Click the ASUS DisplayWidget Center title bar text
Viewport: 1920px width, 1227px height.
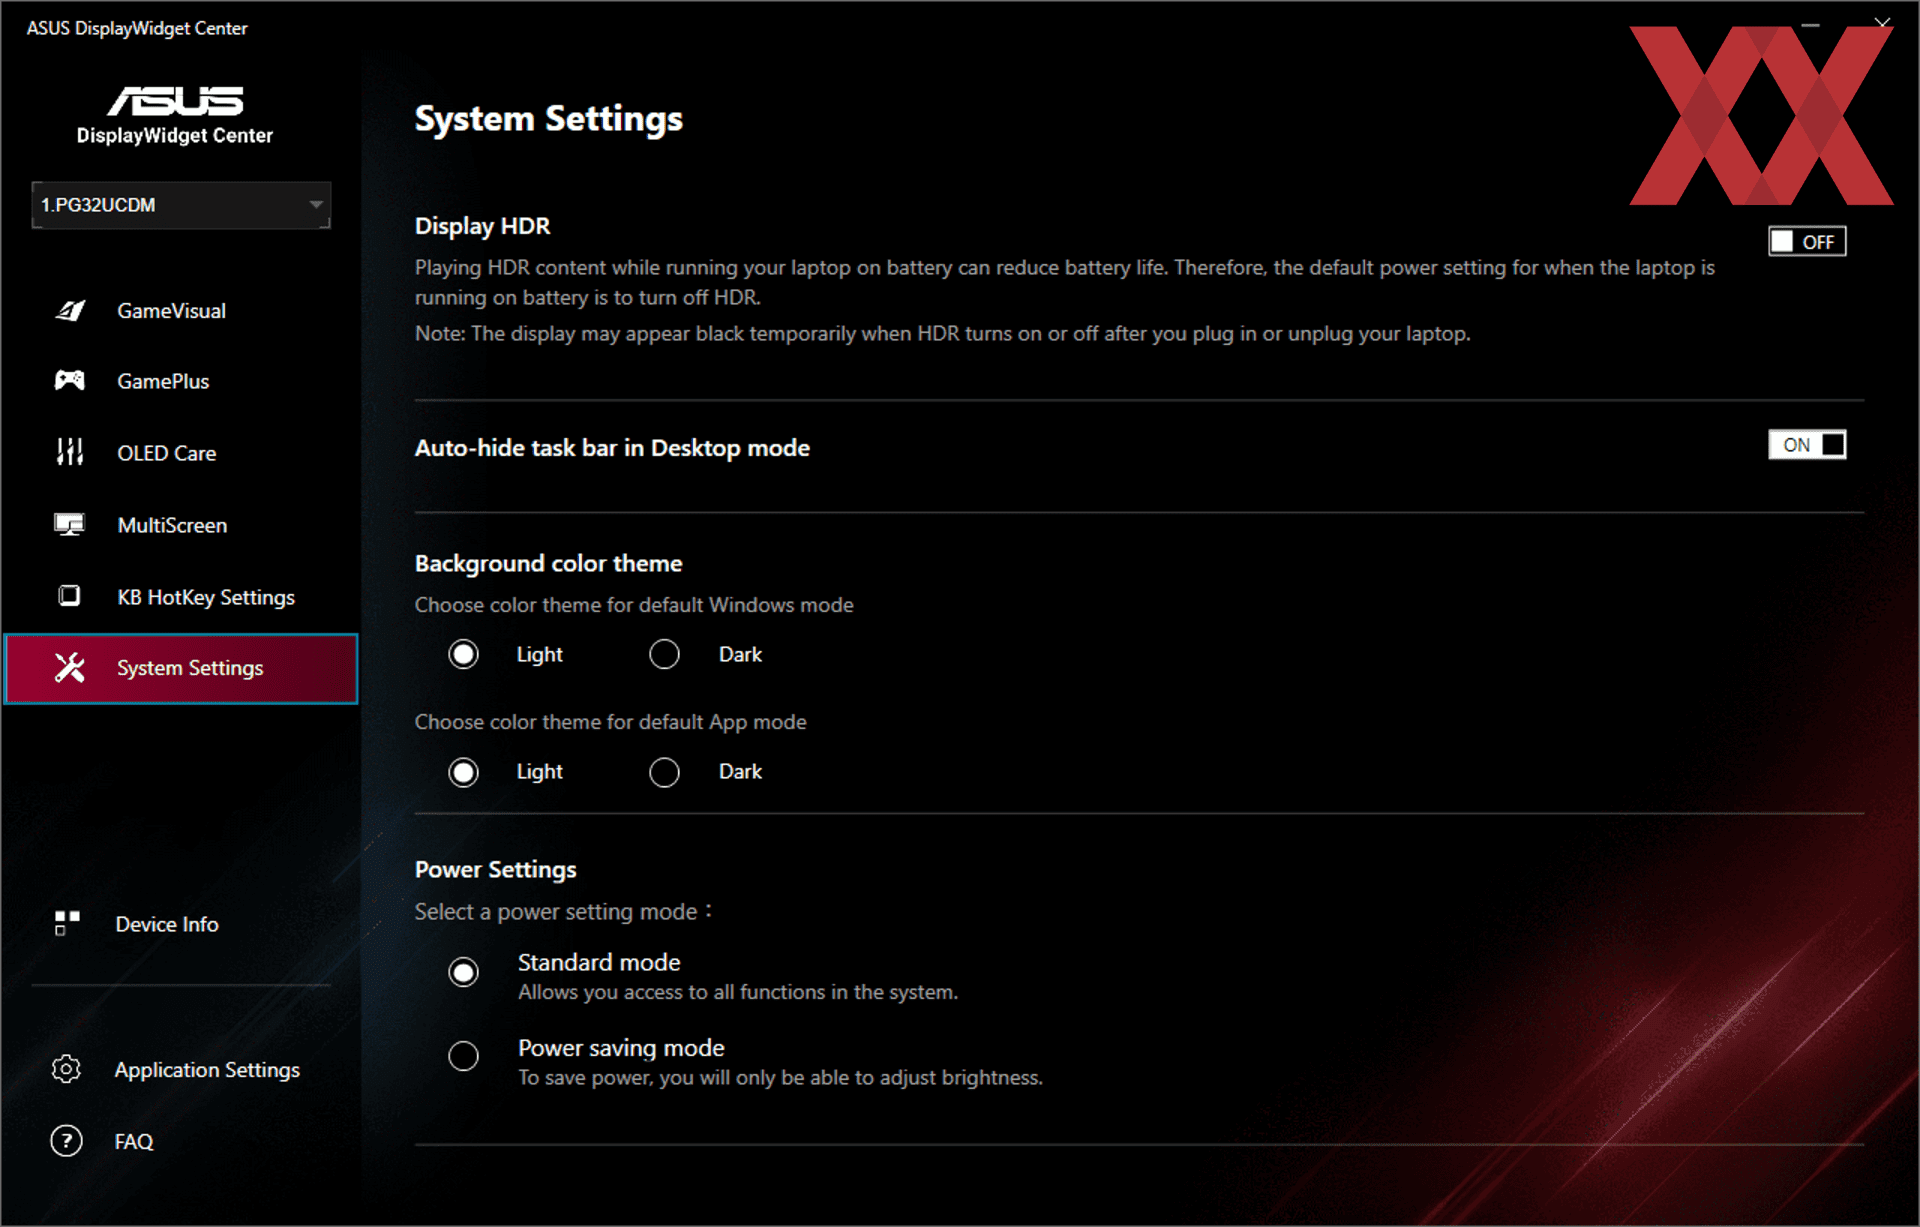click(x=137, y=28)
